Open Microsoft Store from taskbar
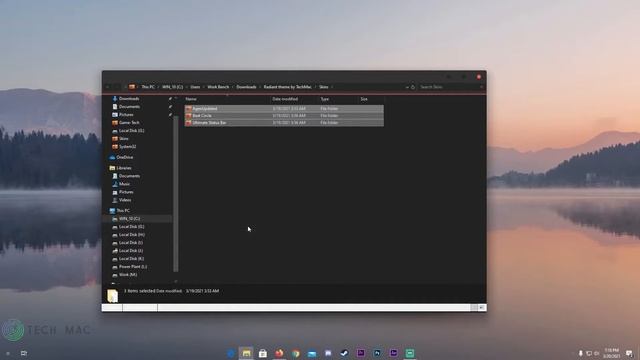 coord(263,353)
